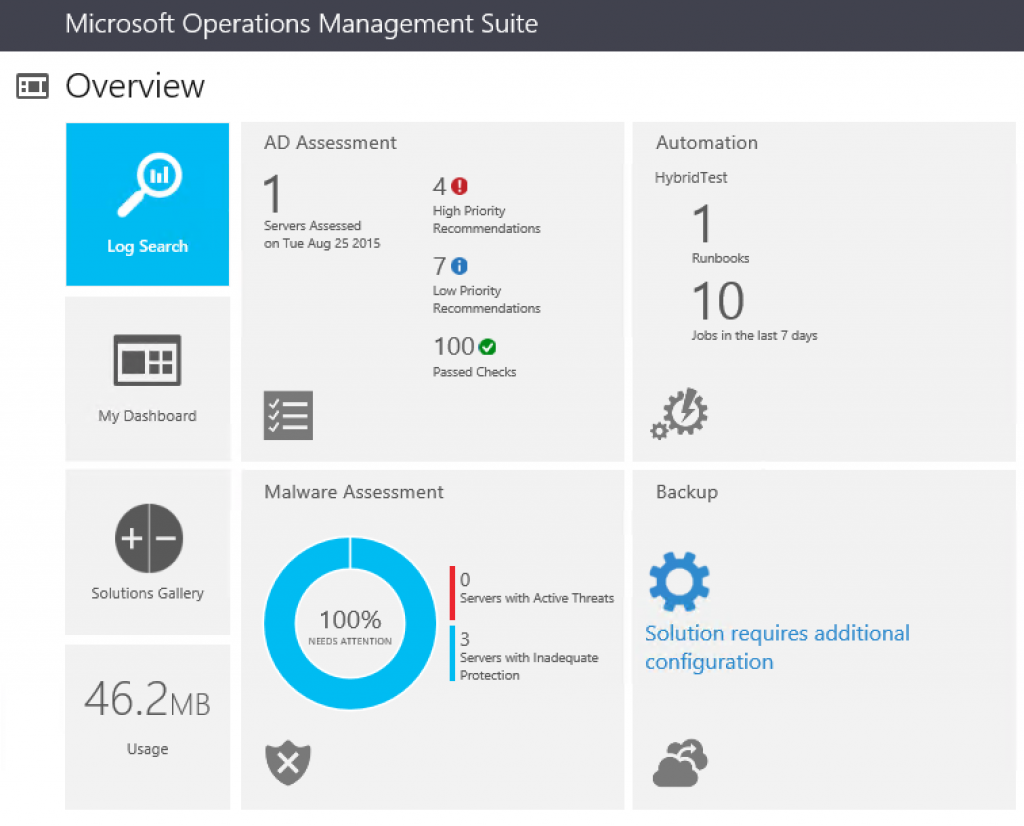Click the 7 low priority count
Screen dimensions: 1024x826
[x=440, y=266]
